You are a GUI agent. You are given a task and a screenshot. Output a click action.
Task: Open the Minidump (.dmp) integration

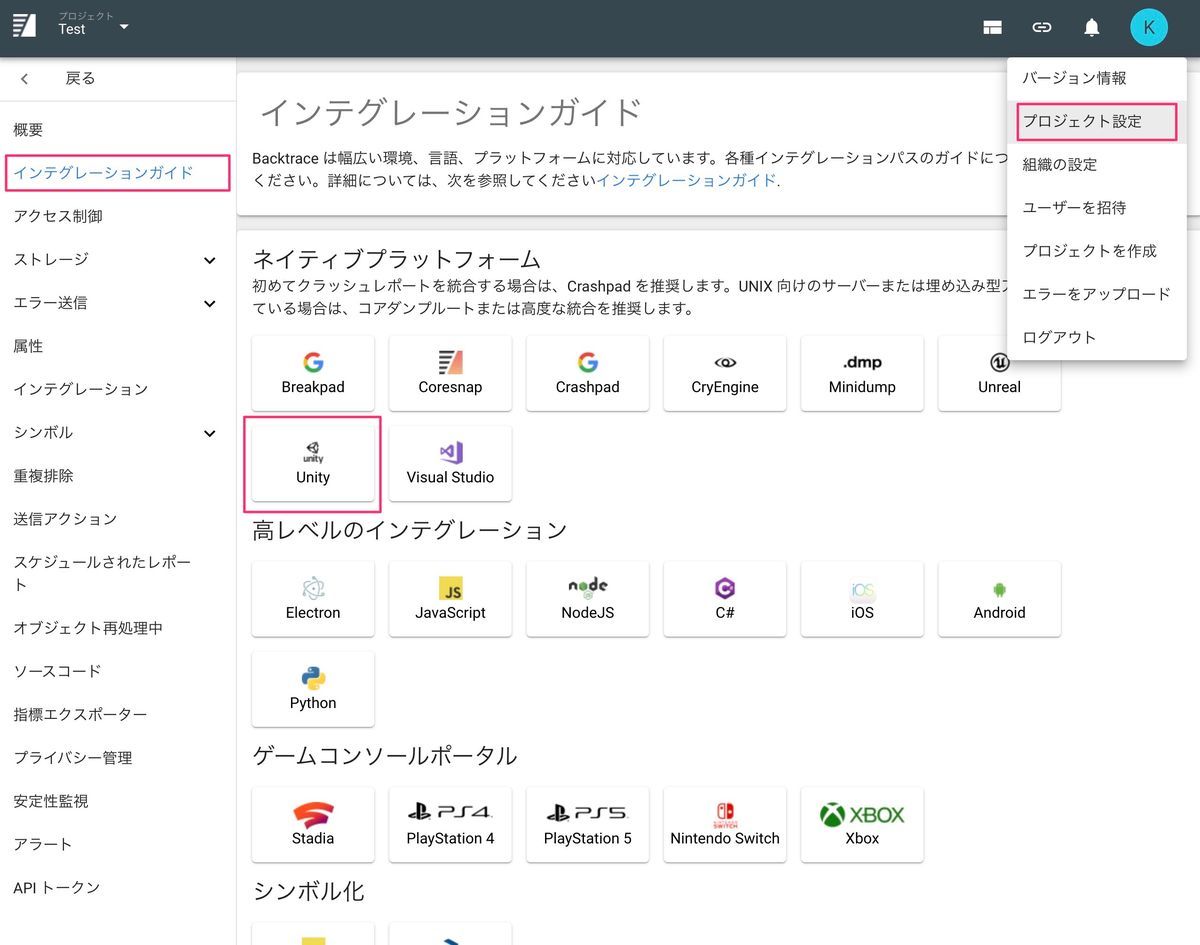coord(861,373)
